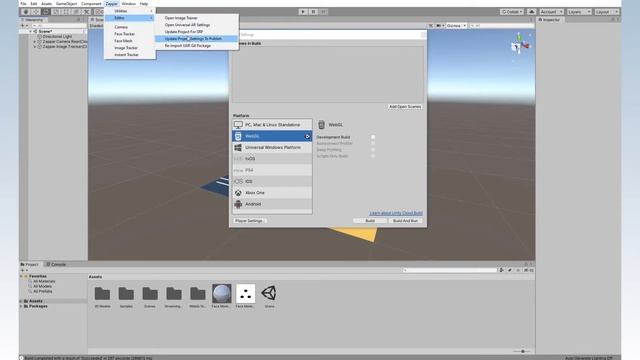Open the Account dropdown
The image size is (640, 360).
[x=551, y=12]
